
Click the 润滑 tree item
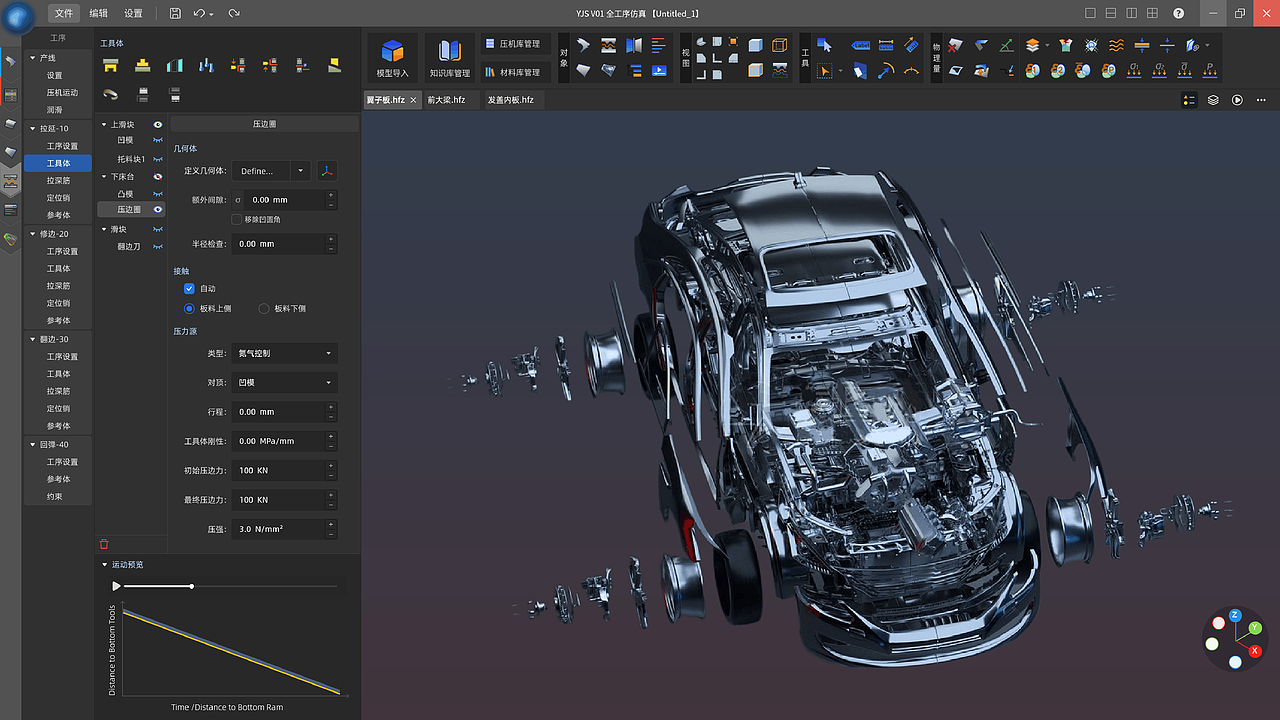pyautogui.click(x=54, y=110)
